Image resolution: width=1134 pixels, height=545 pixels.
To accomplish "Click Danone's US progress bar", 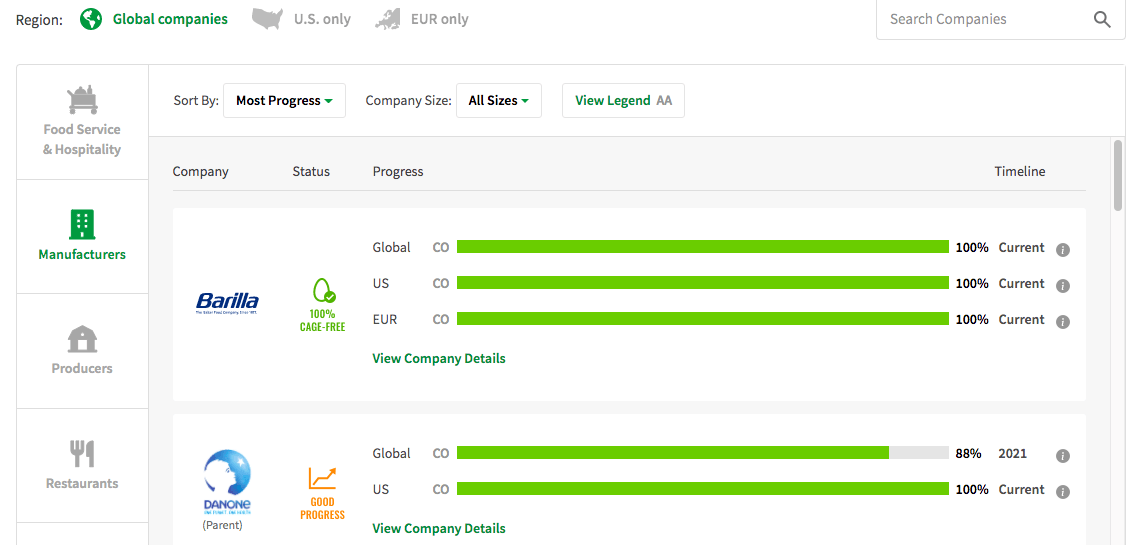I will coord(703,489).
